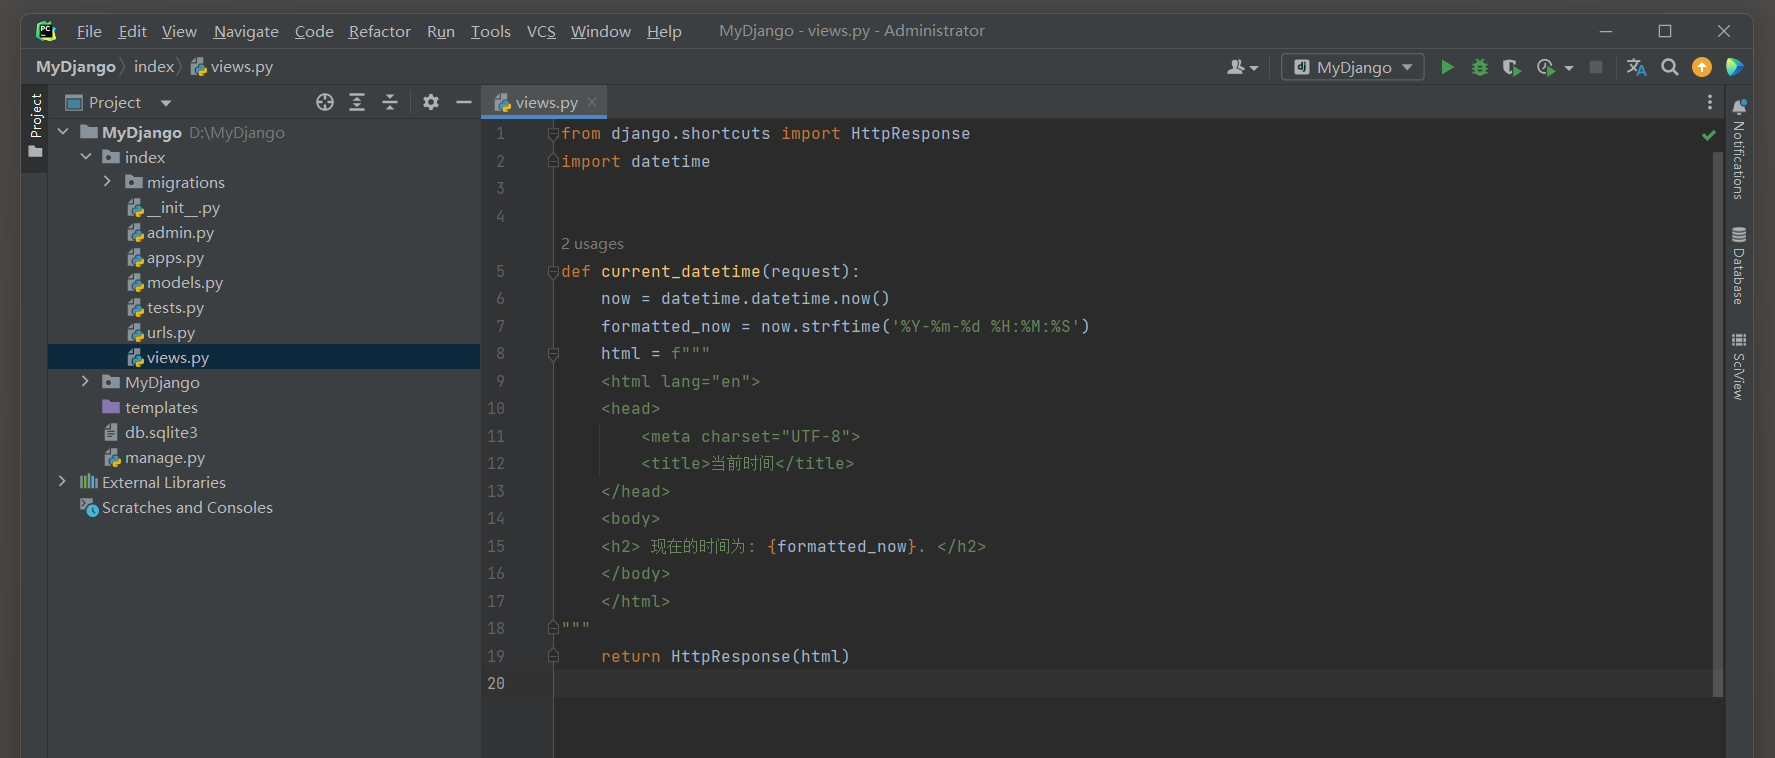Fold the current_datetime function at line 5
The height and width of the screenshot is (758, 1775).
(x=553, y=271)
